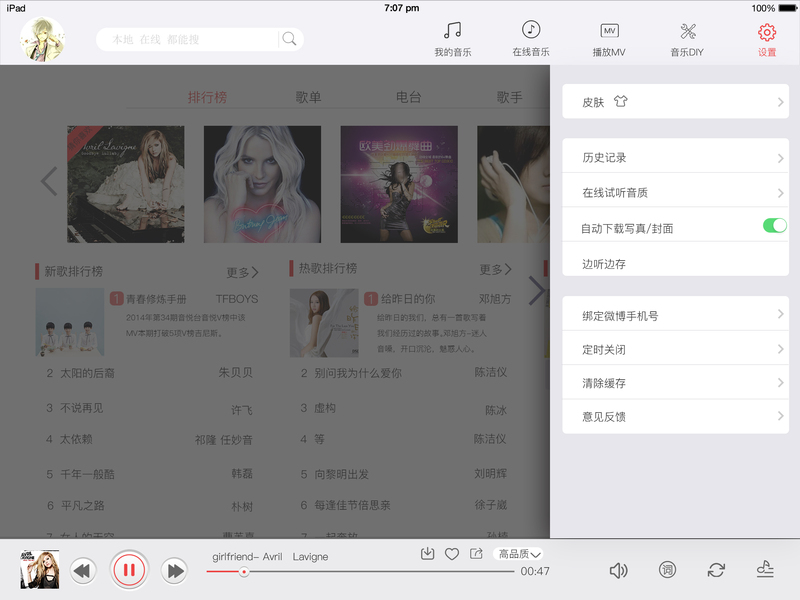This screenshot has width=800, height=600.
Task: Play song 向黎明出发
Action: coord(341,474)
